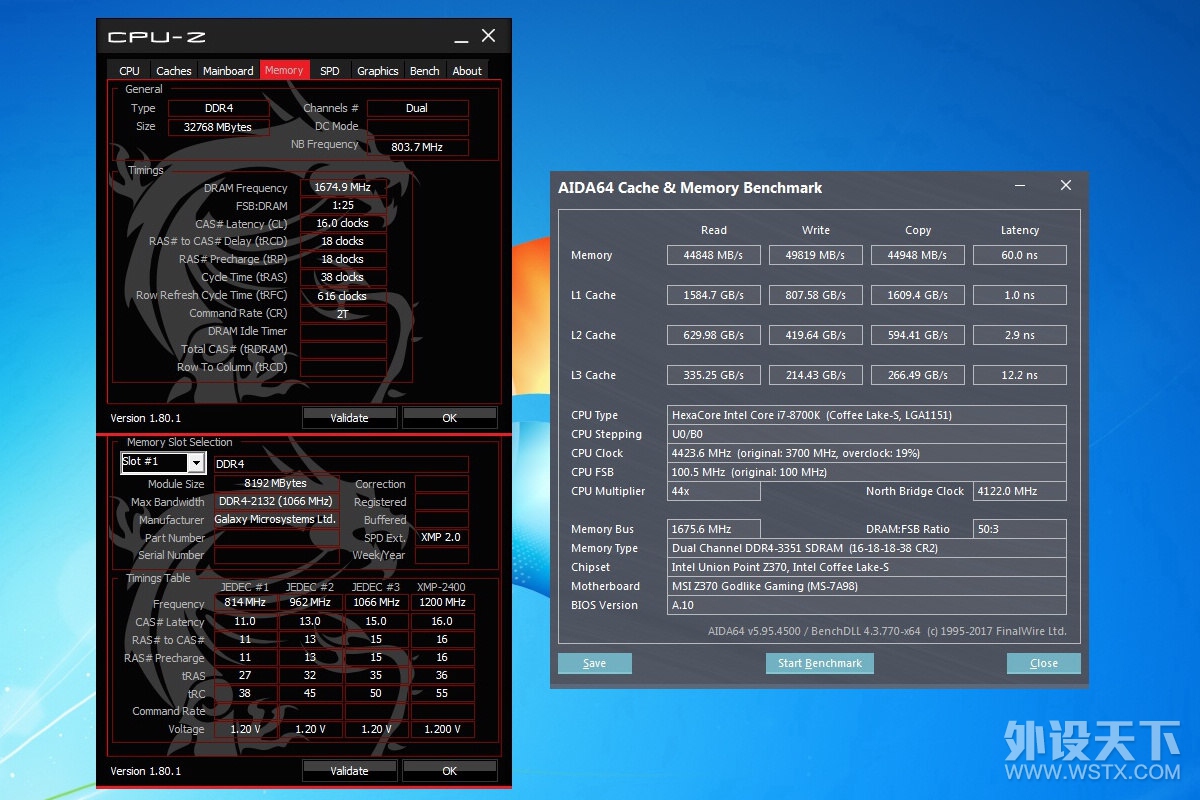Screen dimensions: 1200x800
Task: Click the JEDEC #3 frequency 1066 MHz cell
Action: (x=376, y=603)
